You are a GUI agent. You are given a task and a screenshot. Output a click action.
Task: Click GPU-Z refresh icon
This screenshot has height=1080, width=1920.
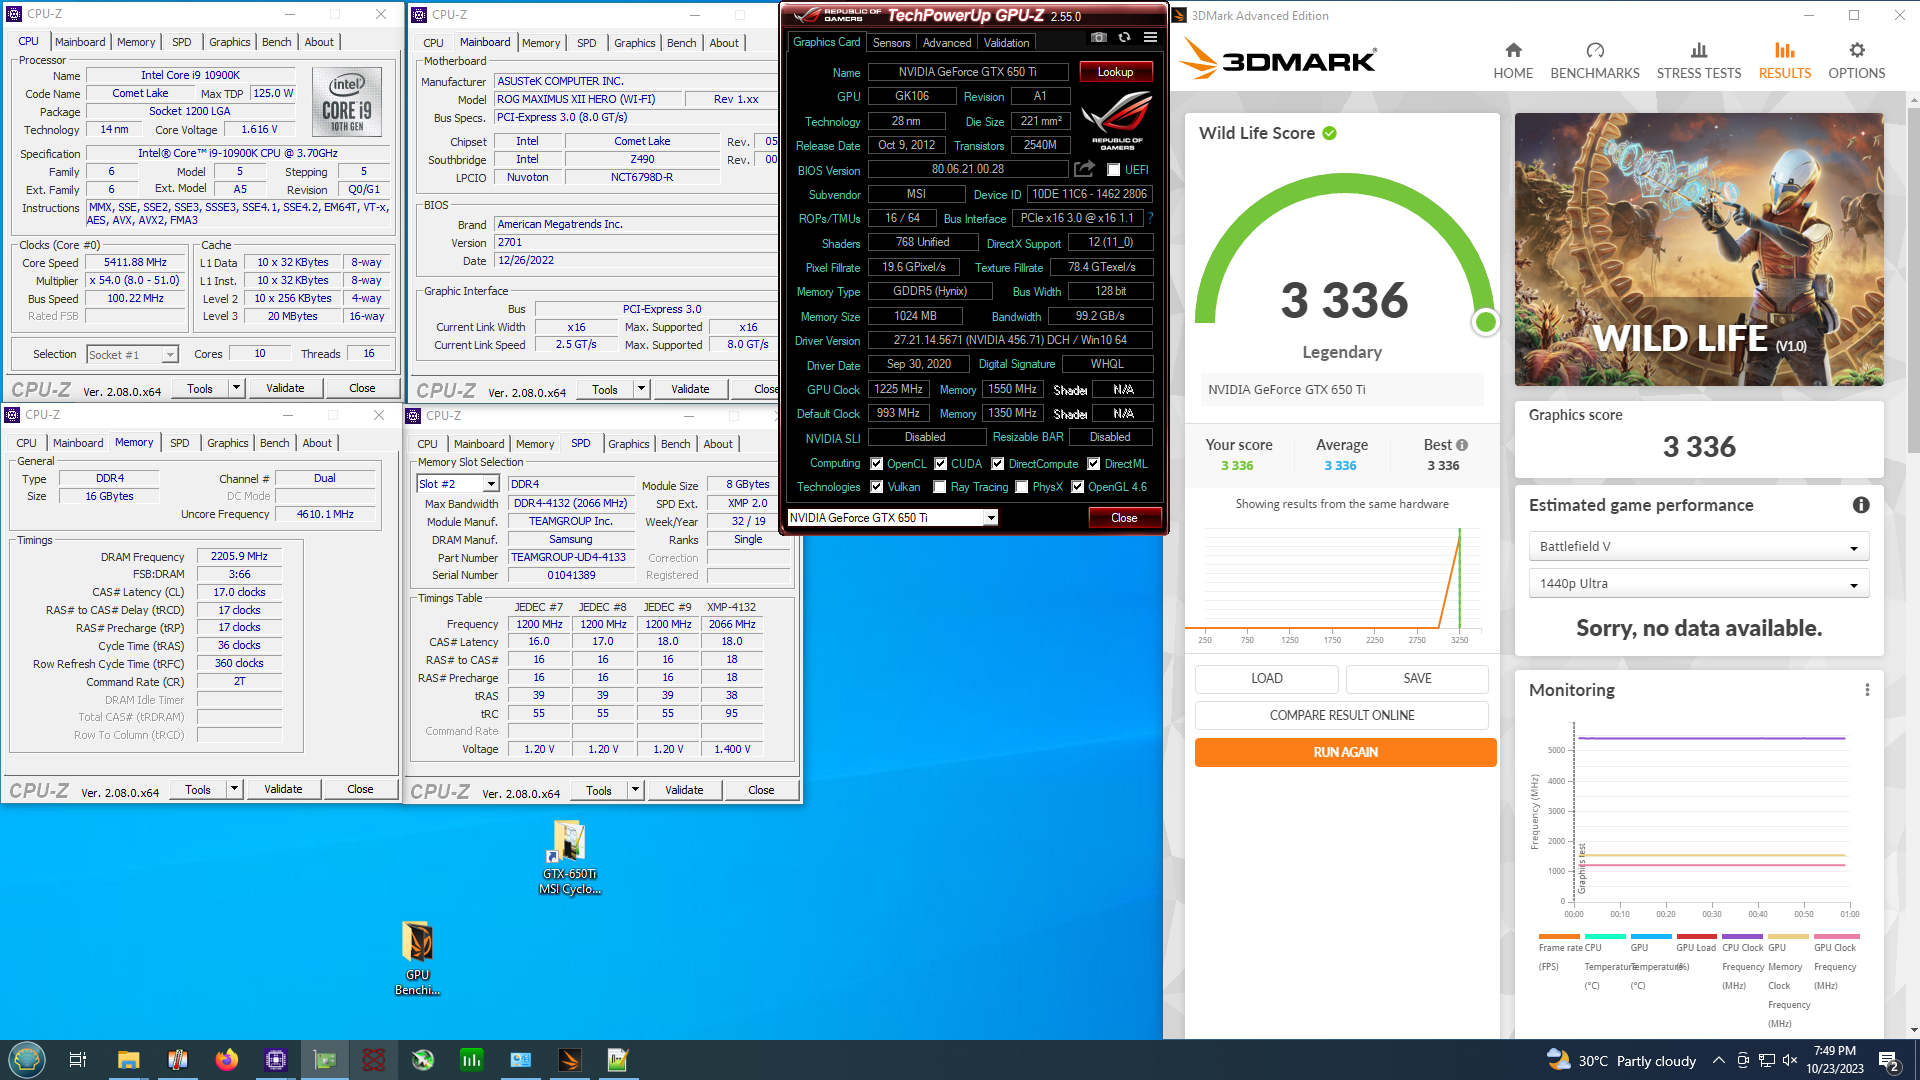click(x=1125, y=37)
